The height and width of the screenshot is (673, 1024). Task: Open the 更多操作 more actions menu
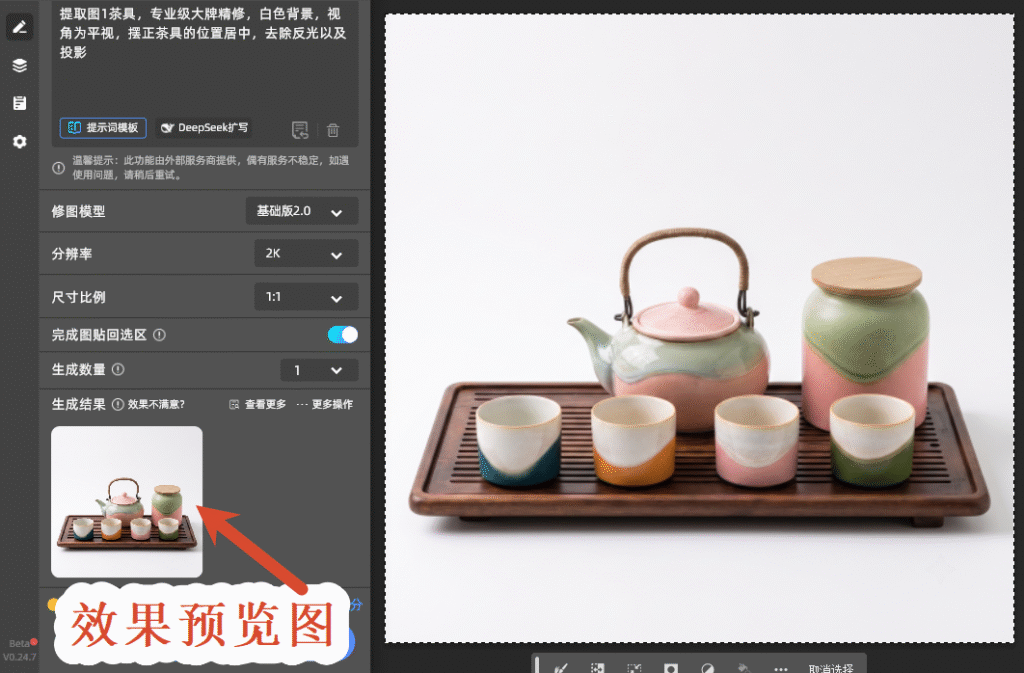[x=325, y=404]
